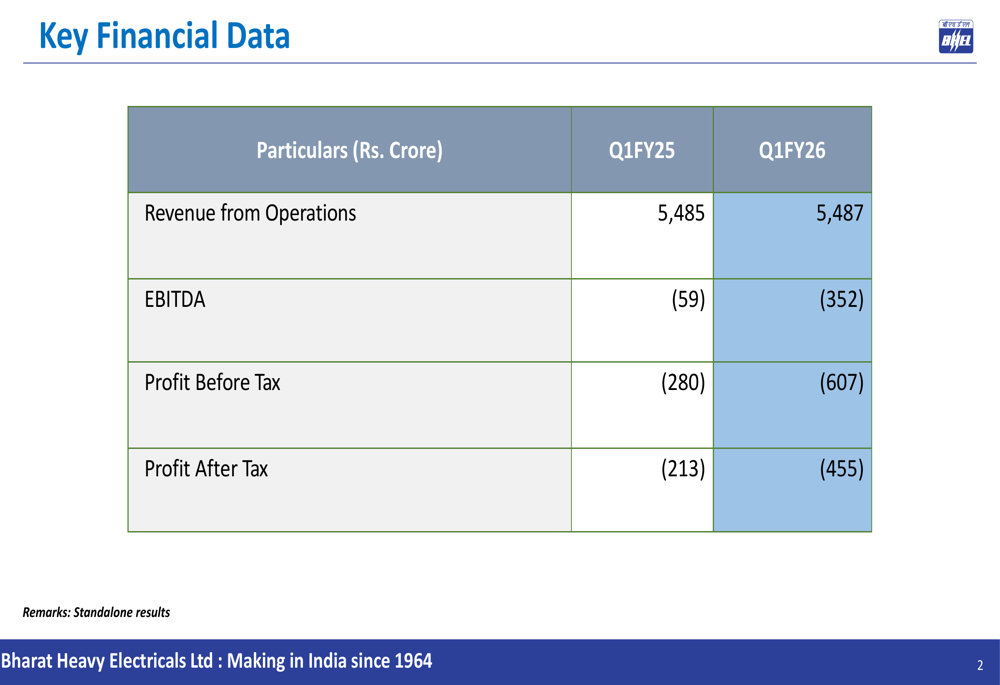Click the Particulars (Rs. Crore) header cell
Screen dimensions: 1000x685
click(x=349, y=151)
